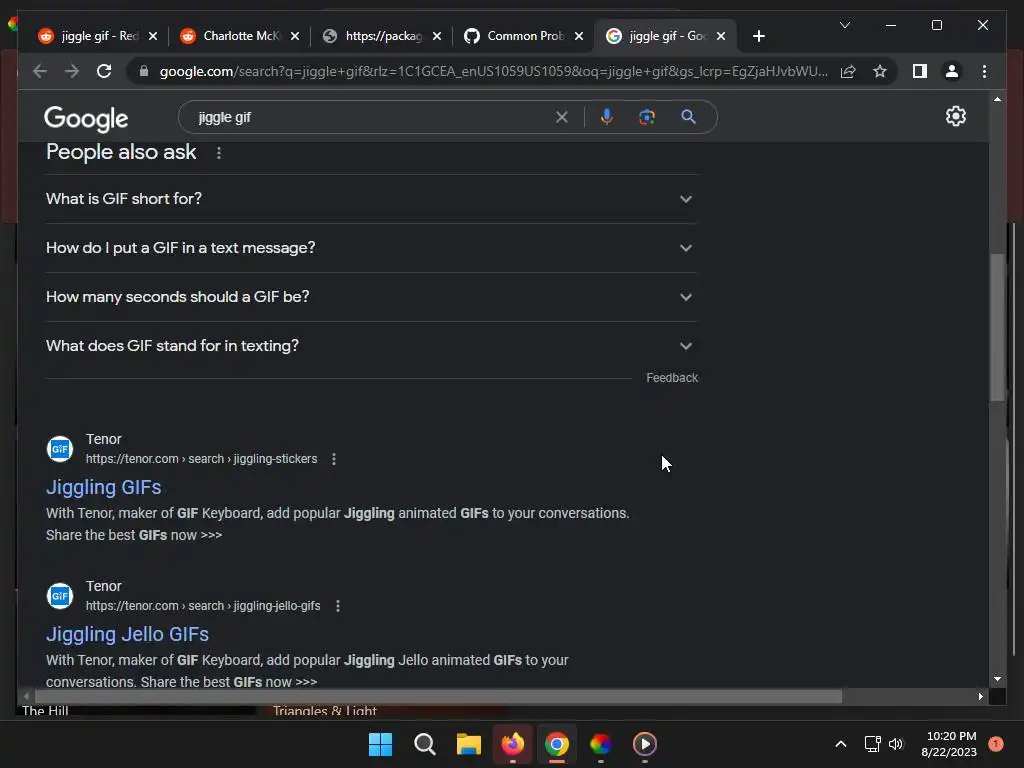Reload the Google search page
Viewport: 1024px width, 768px height.
point(104,71)
